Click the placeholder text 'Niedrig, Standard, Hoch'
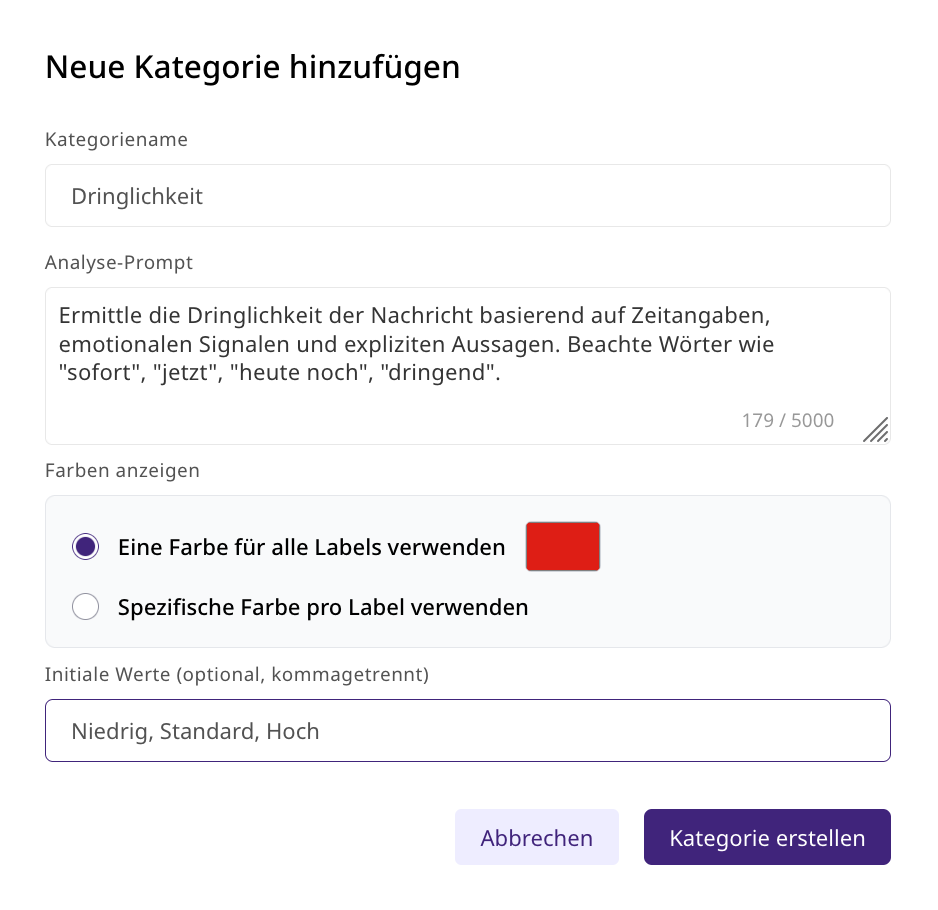Screen dimensions: 938x910 pos(195,731)
